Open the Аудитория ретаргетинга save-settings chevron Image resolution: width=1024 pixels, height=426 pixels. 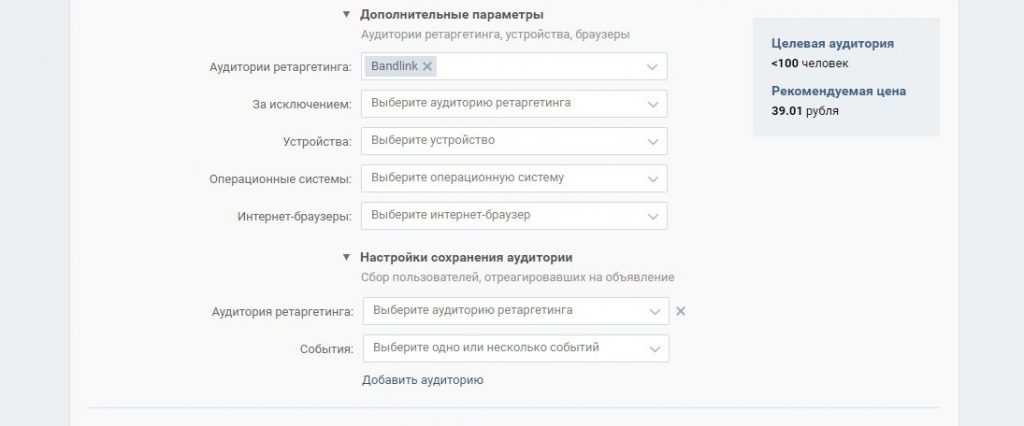pos(654,312)
